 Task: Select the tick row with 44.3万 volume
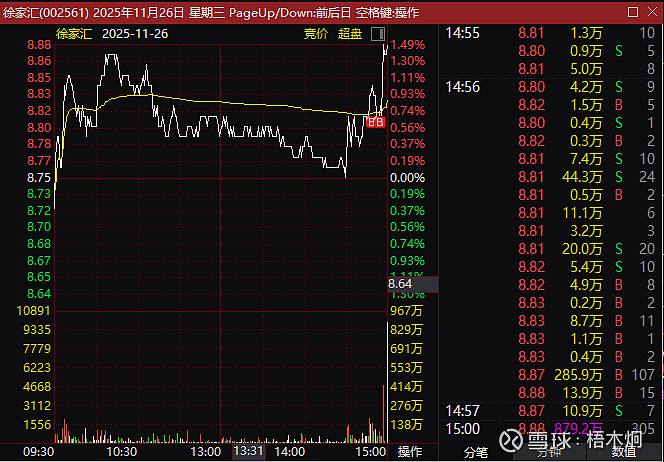click(x=551, y=177)
